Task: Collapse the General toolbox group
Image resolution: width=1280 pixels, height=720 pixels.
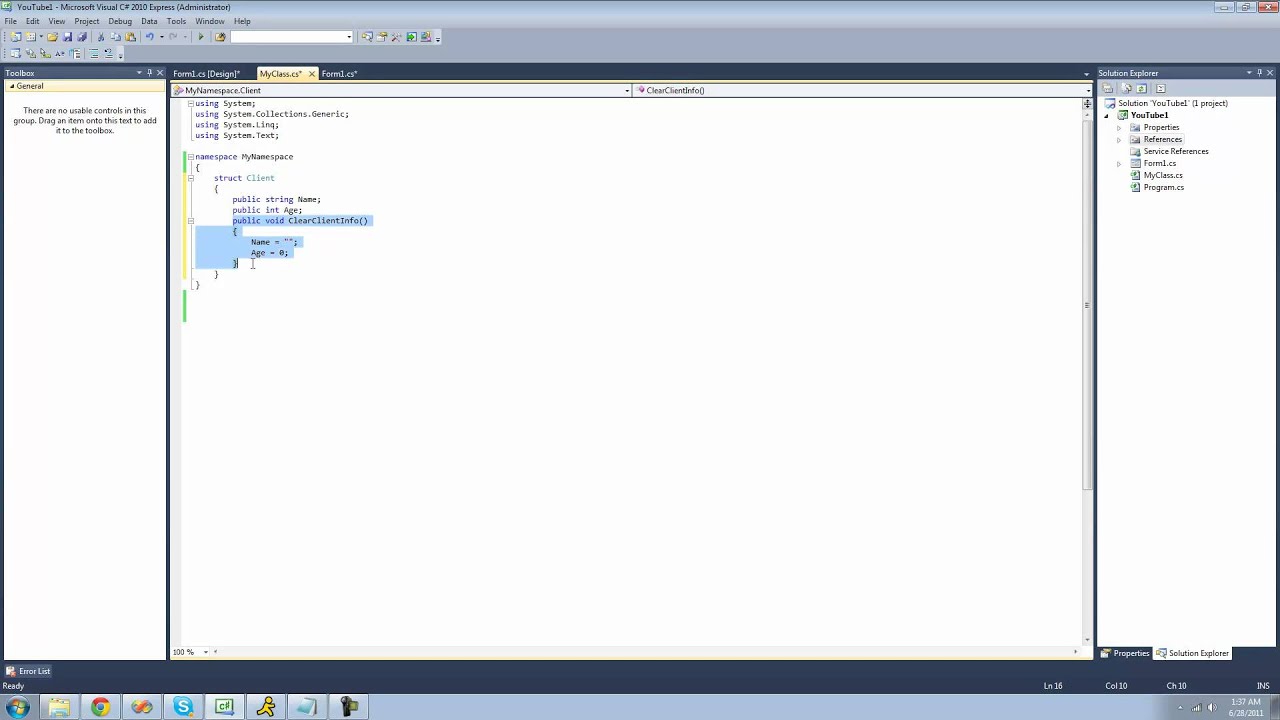Action: [12, 86]
